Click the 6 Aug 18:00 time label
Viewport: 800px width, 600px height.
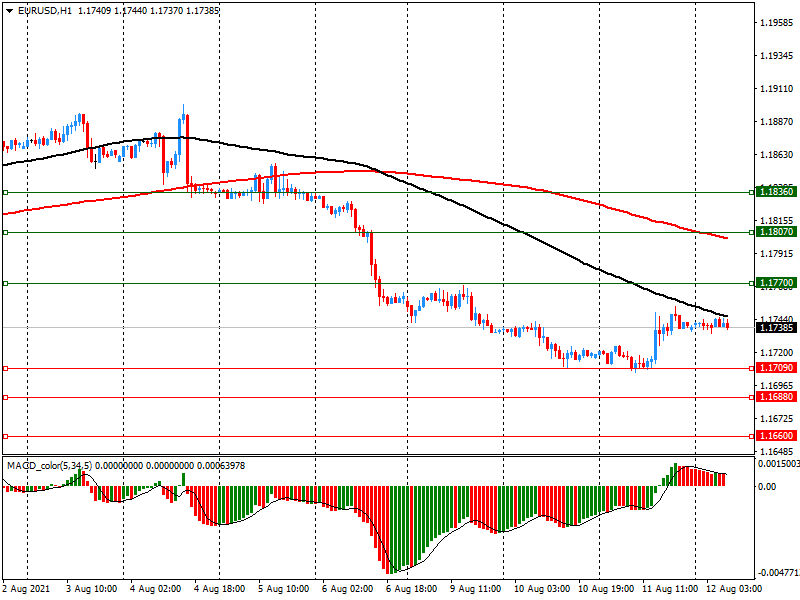click(411, 589)
